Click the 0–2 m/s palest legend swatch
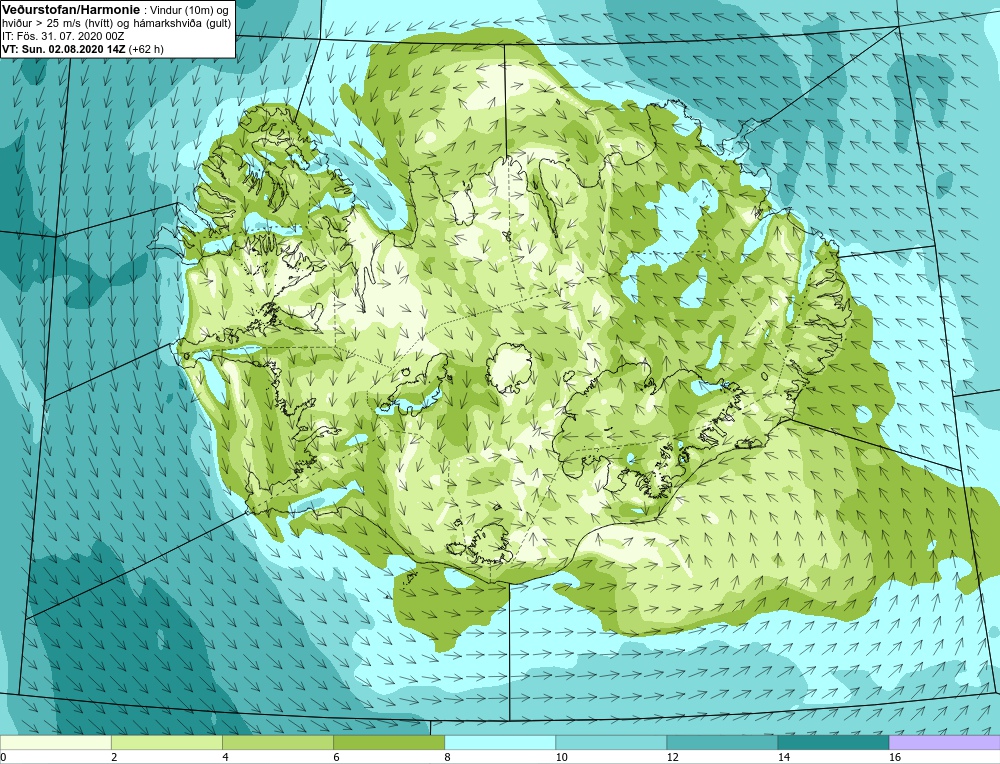 click(55, 743)
